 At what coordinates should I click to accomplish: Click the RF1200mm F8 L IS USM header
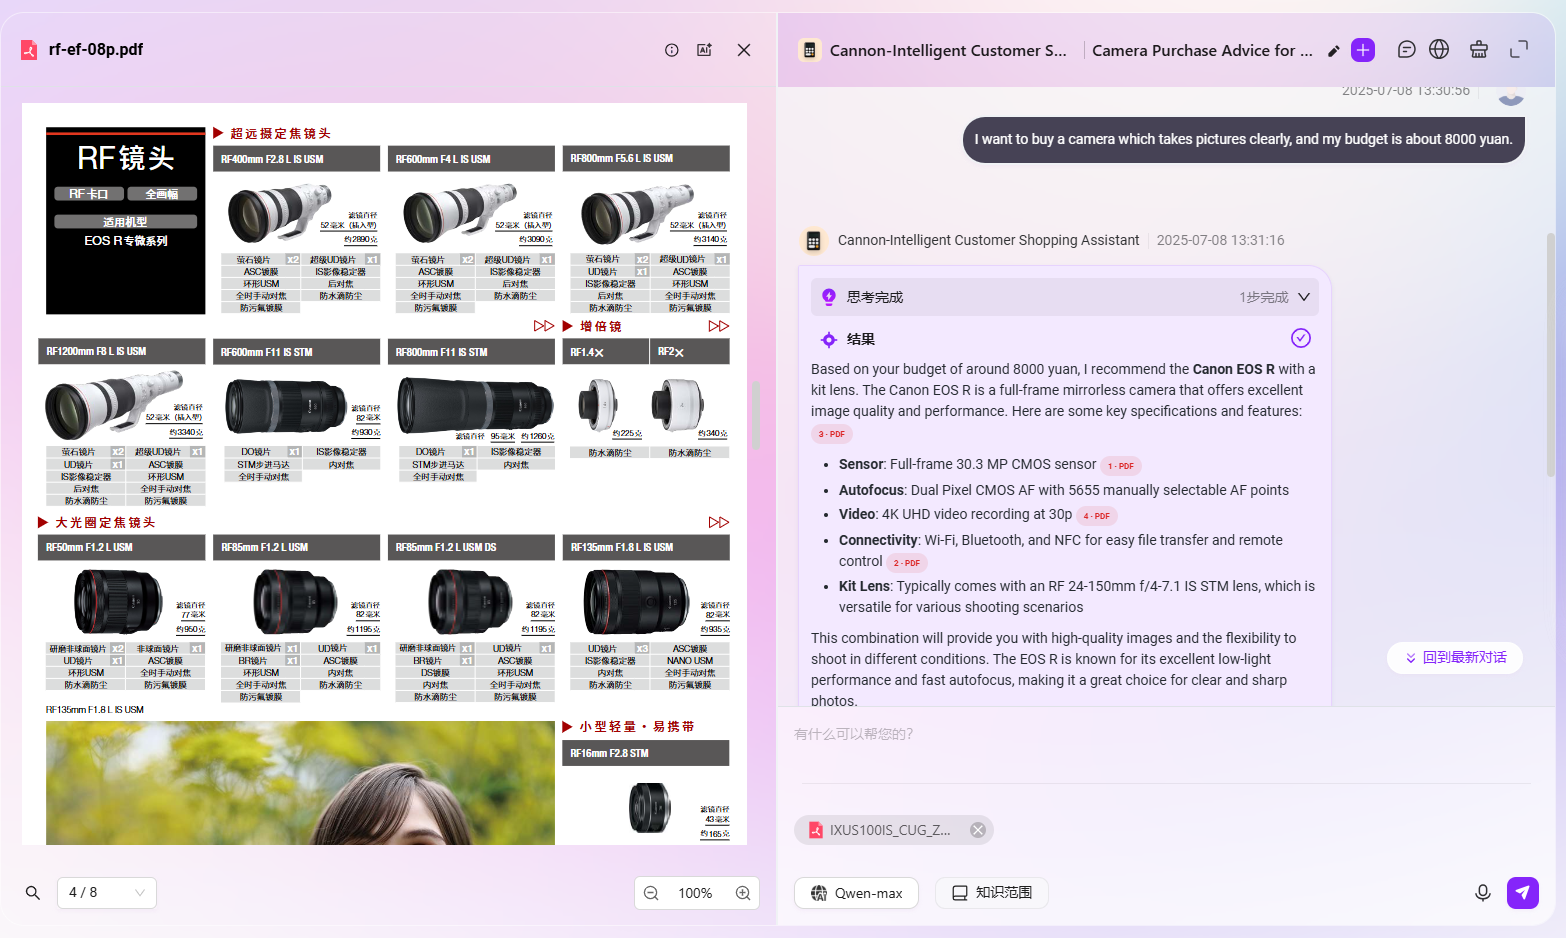coord(122,352)
